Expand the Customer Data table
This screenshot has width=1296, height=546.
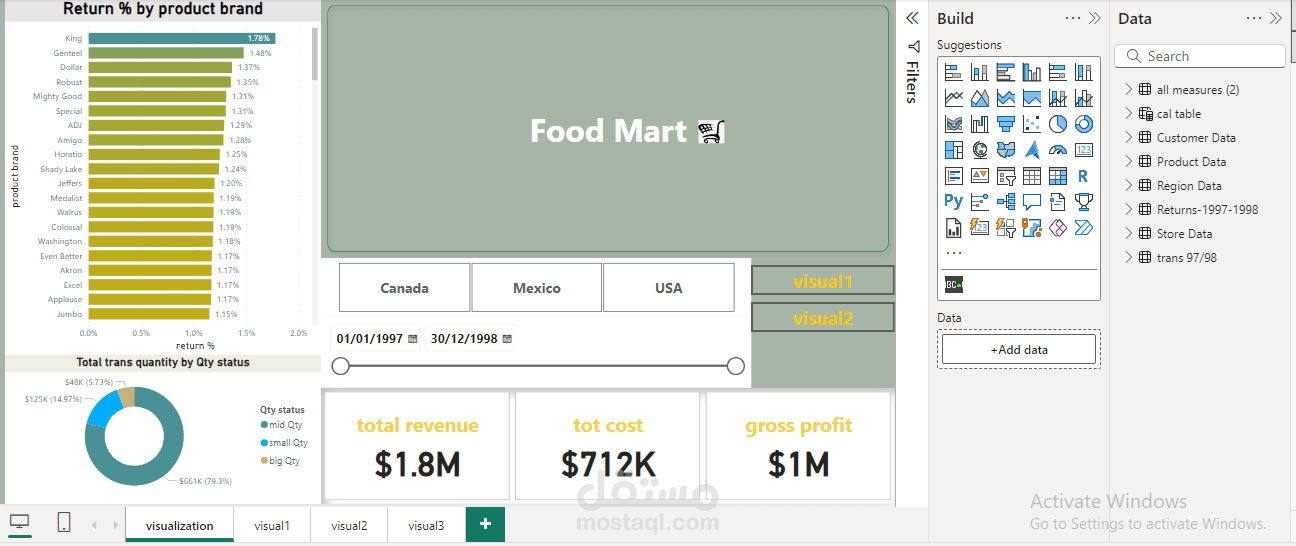pos(1129,137)
